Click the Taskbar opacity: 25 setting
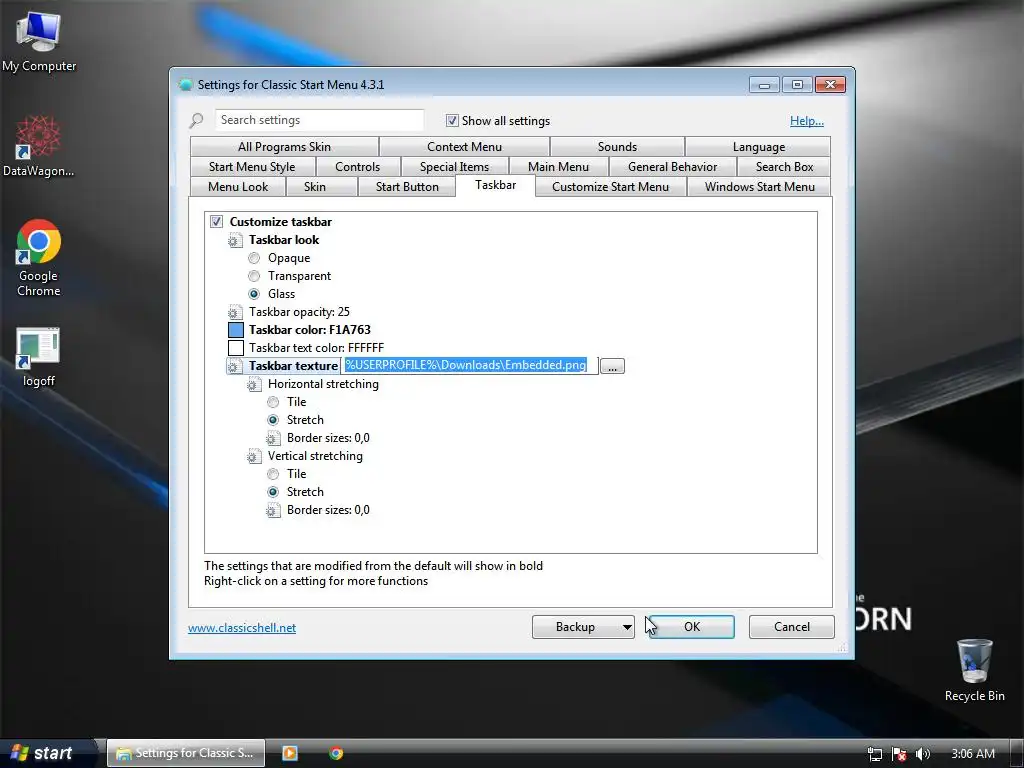1024x768 pixels. tap(299, 312)
